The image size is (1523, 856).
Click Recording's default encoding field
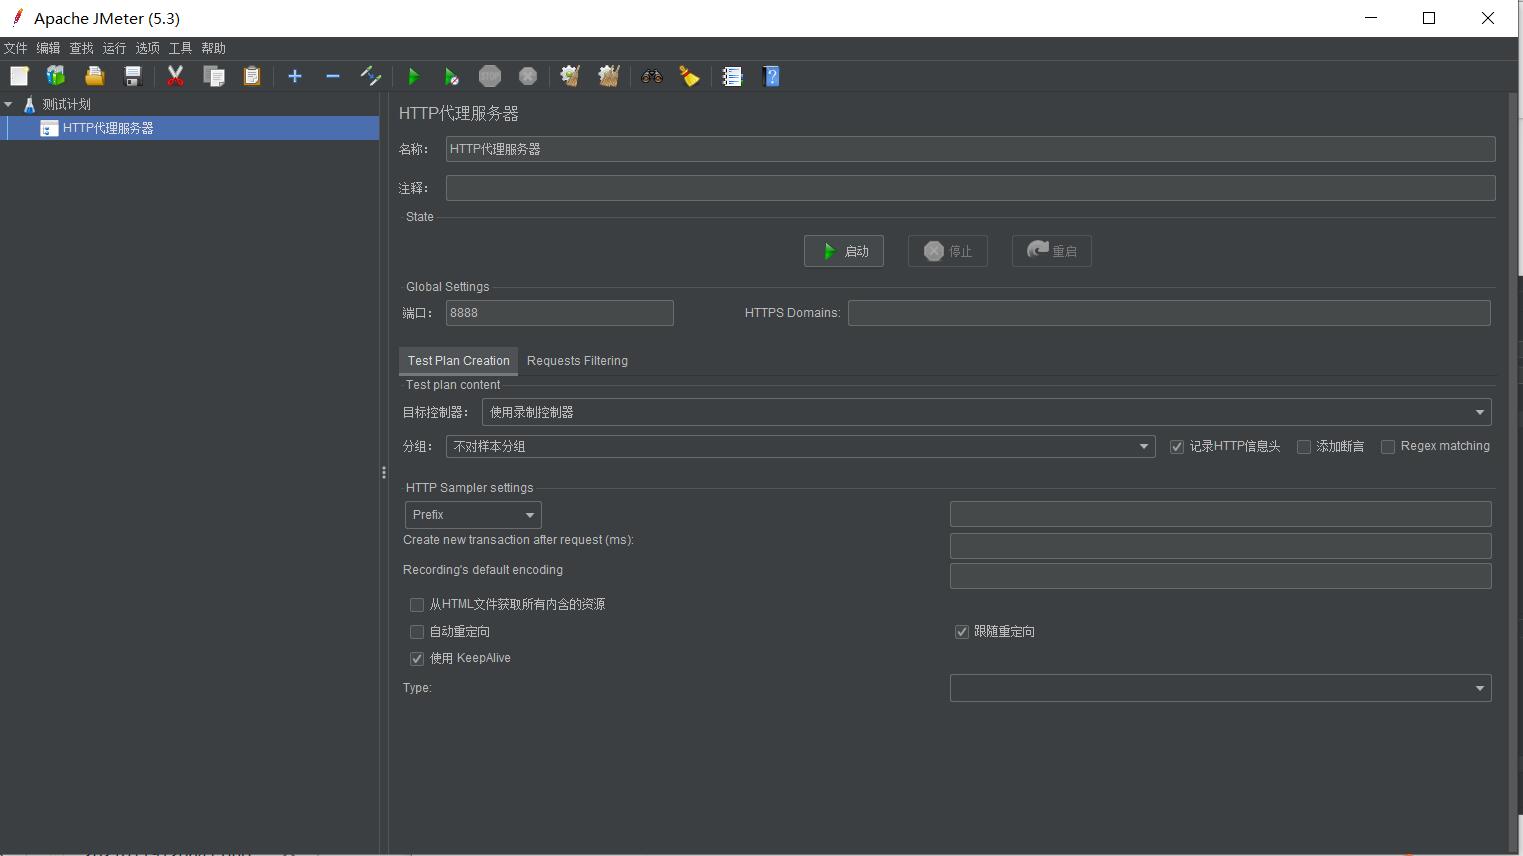click(1220, 575)
